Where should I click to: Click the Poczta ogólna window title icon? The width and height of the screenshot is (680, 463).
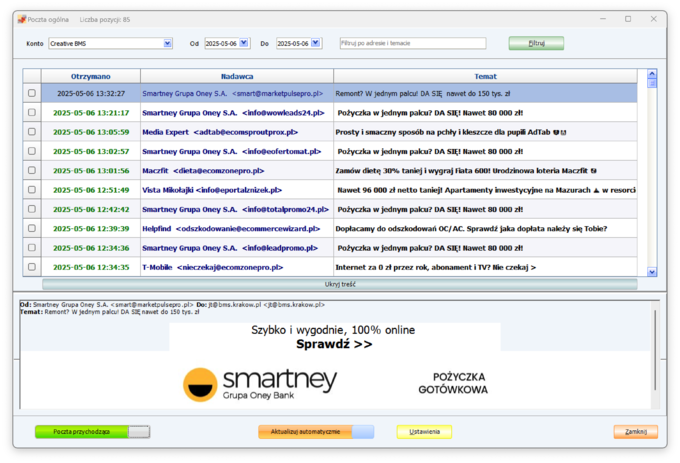tap(22, 19)
